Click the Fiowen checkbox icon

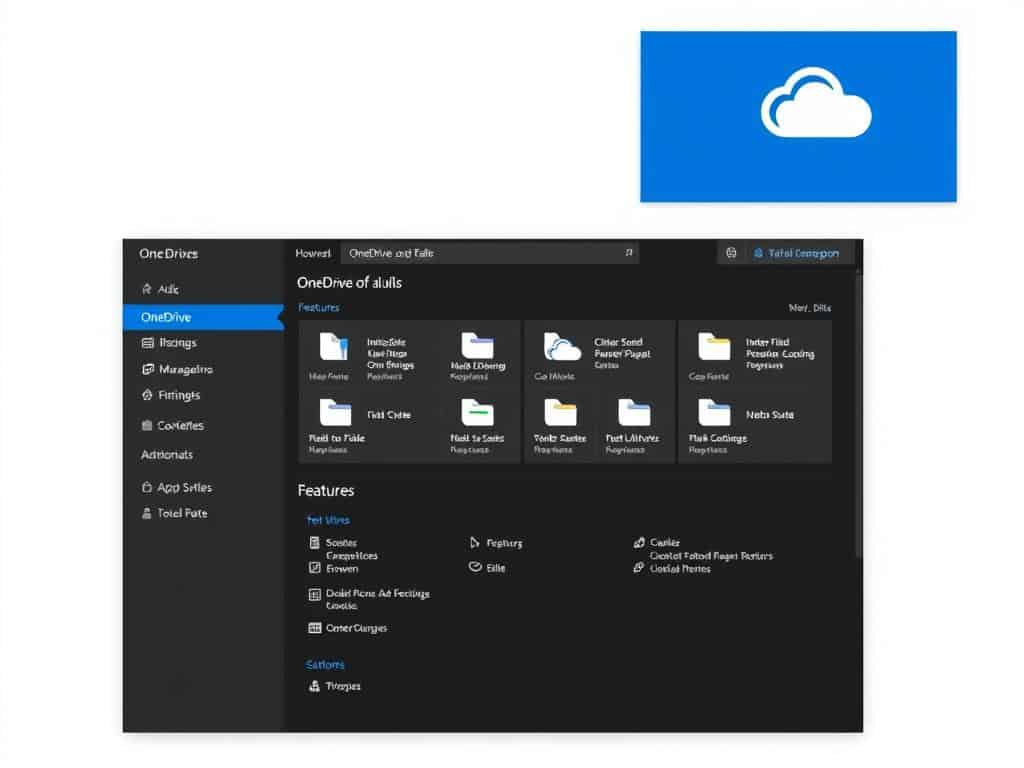tap(314, 568)
